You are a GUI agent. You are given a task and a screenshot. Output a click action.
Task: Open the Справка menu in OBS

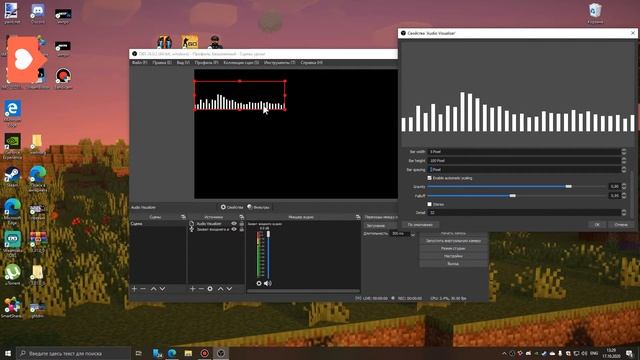point(312,63)
